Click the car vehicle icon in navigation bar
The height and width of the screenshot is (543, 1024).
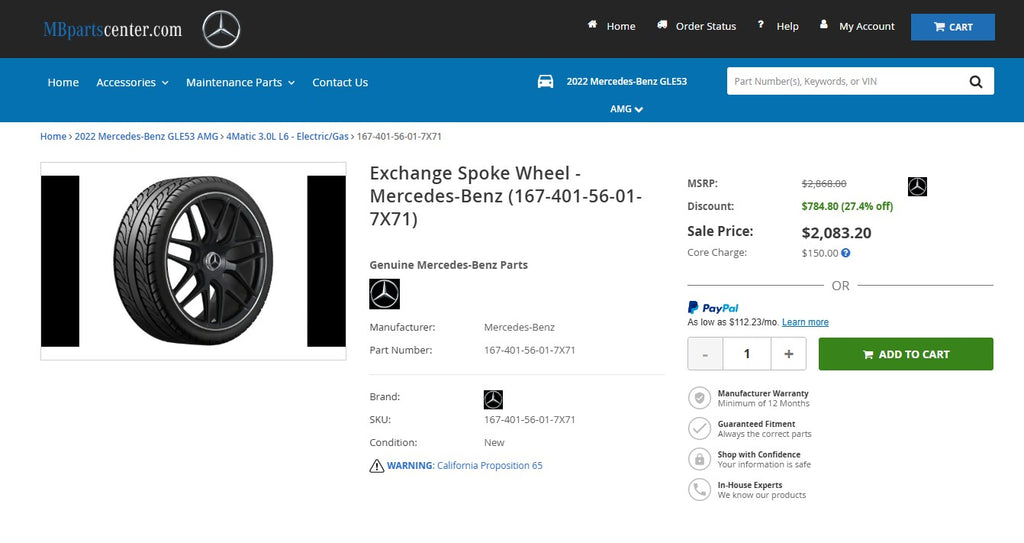[545, 82]
